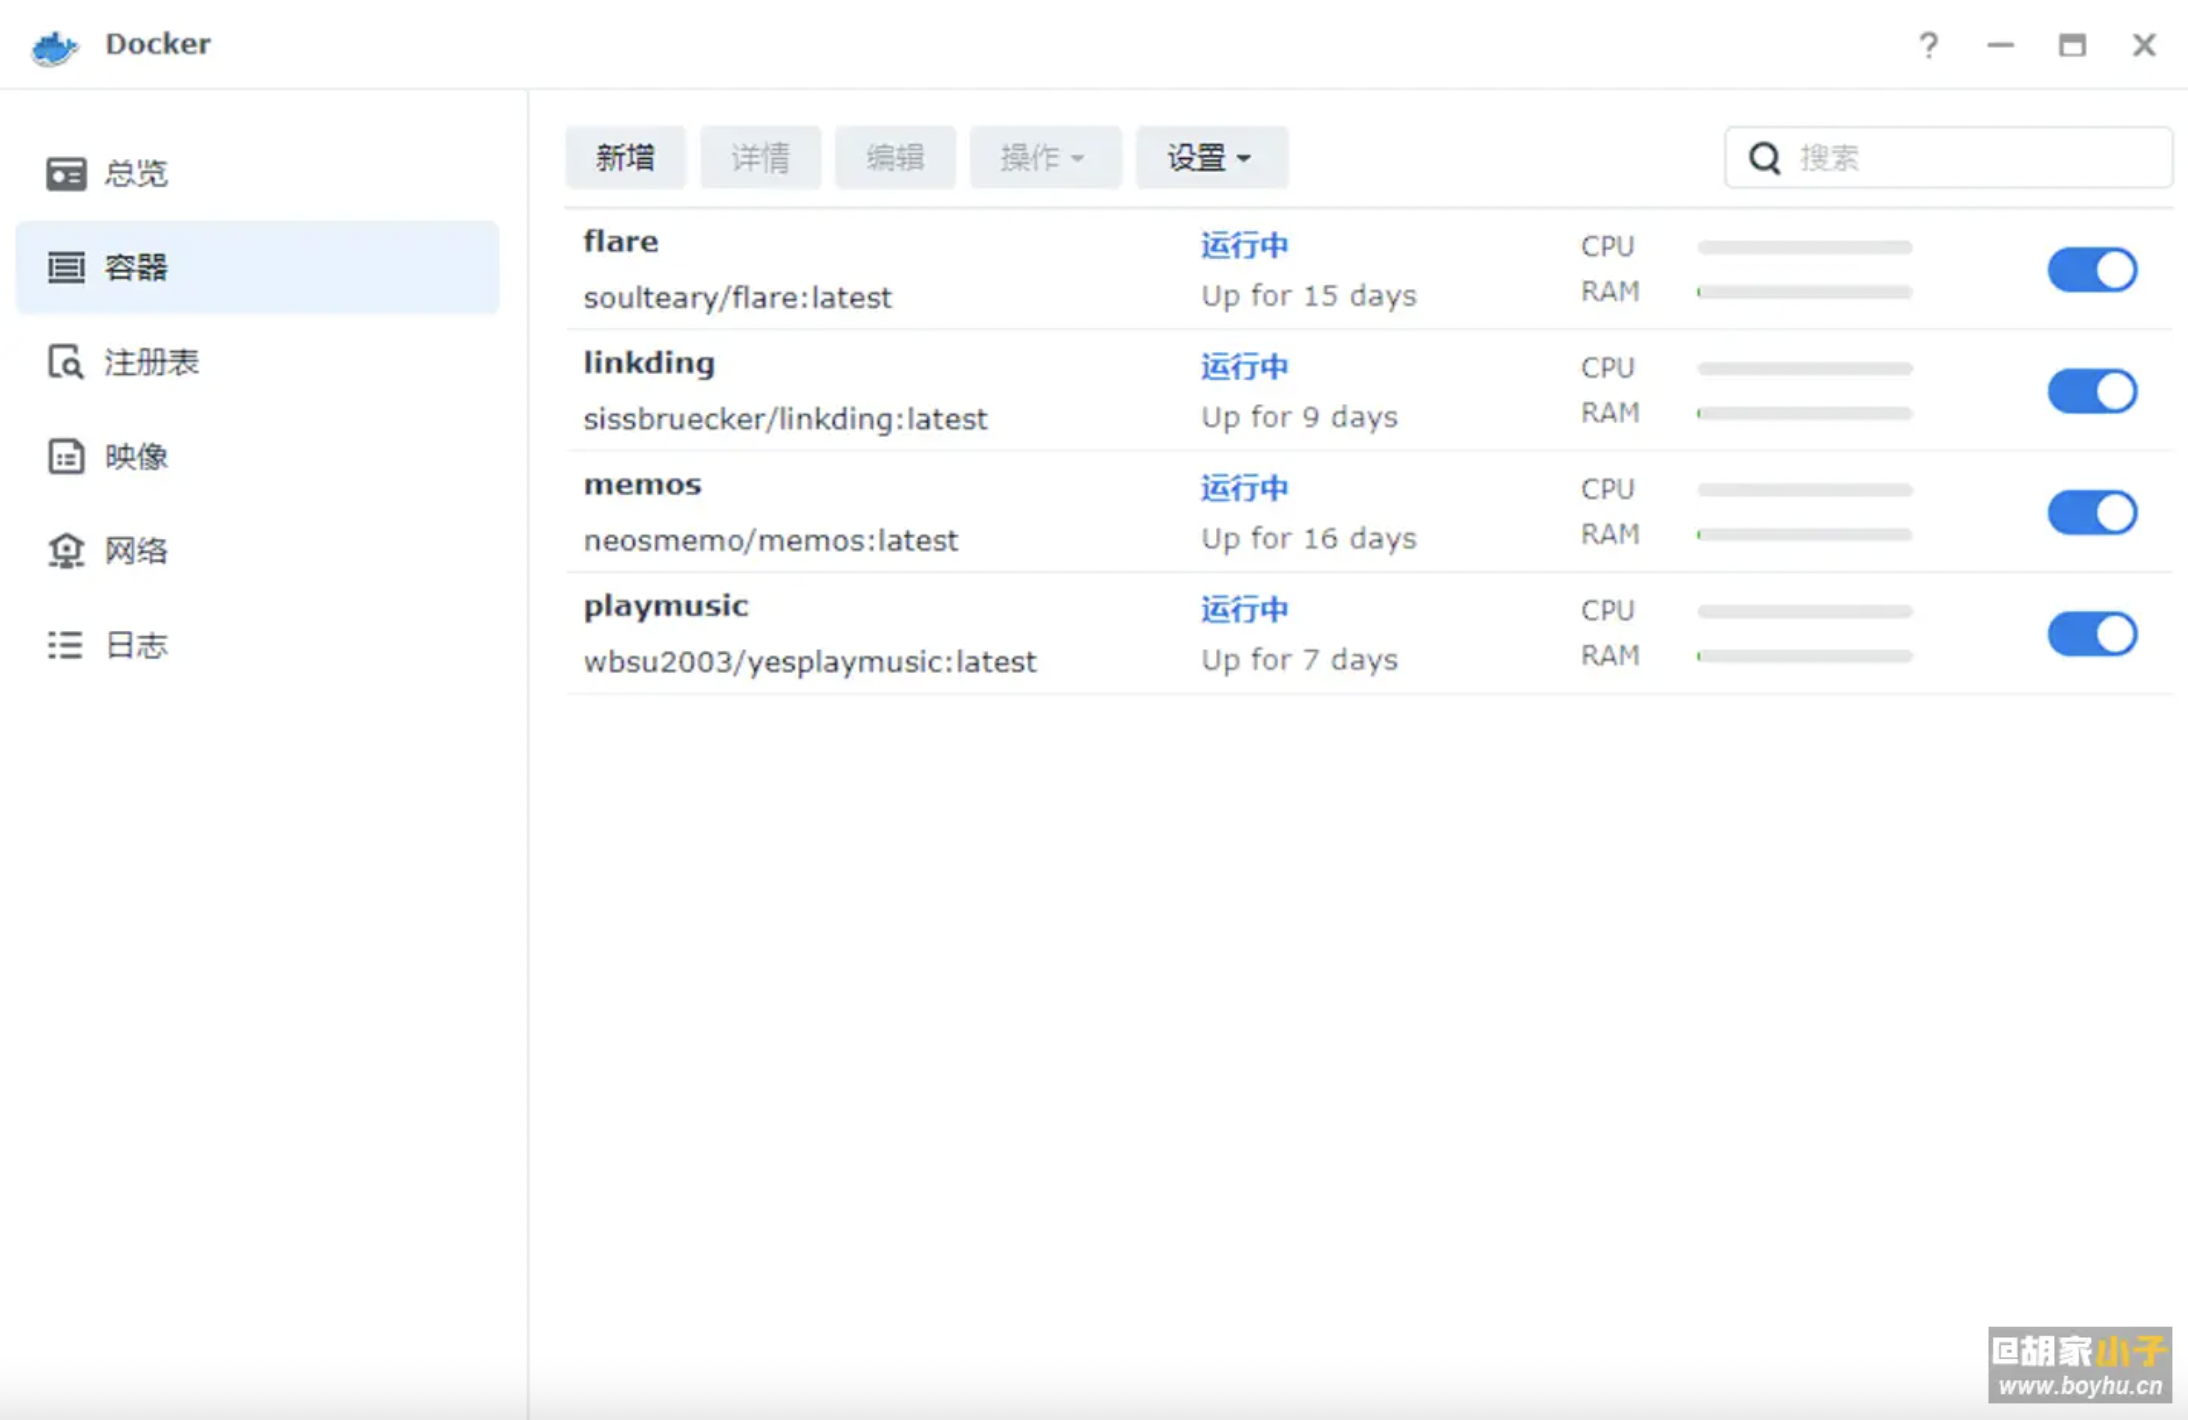The height and width of the screenshot is (1420, 2188).
Task: Select the memos container name
Action: [642, 484]
